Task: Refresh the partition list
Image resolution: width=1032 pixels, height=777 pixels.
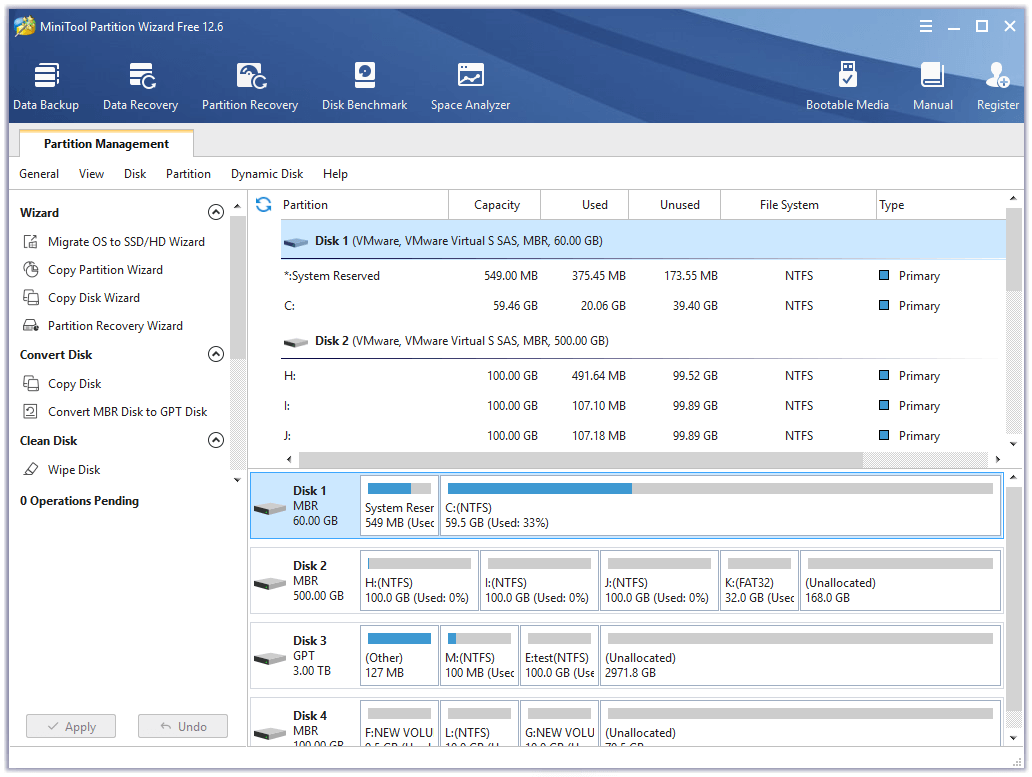Action: point(264,205)
